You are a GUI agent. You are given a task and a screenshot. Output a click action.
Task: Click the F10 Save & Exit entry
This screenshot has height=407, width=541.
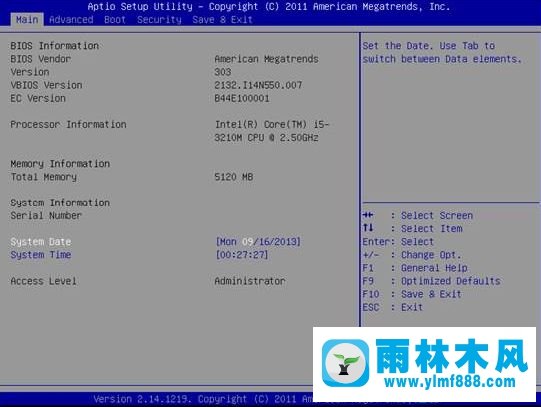pyautogui.click(x=412, y=294)
